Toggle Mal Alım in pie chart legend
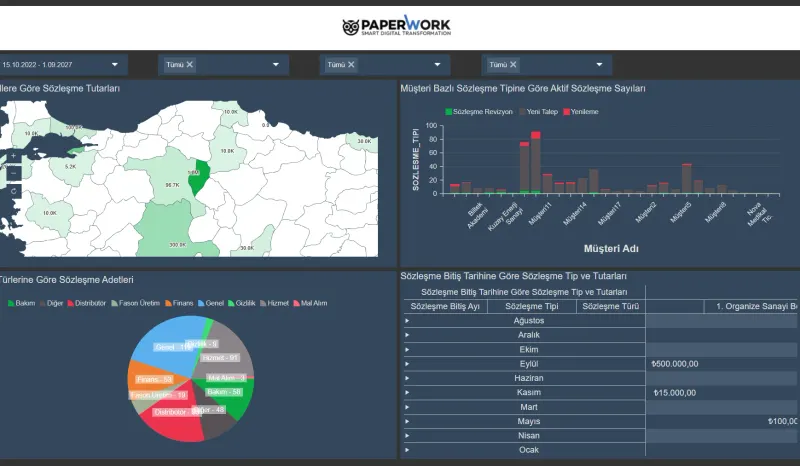Viewport: 800px width, 466px height. (x=310, y=303)
